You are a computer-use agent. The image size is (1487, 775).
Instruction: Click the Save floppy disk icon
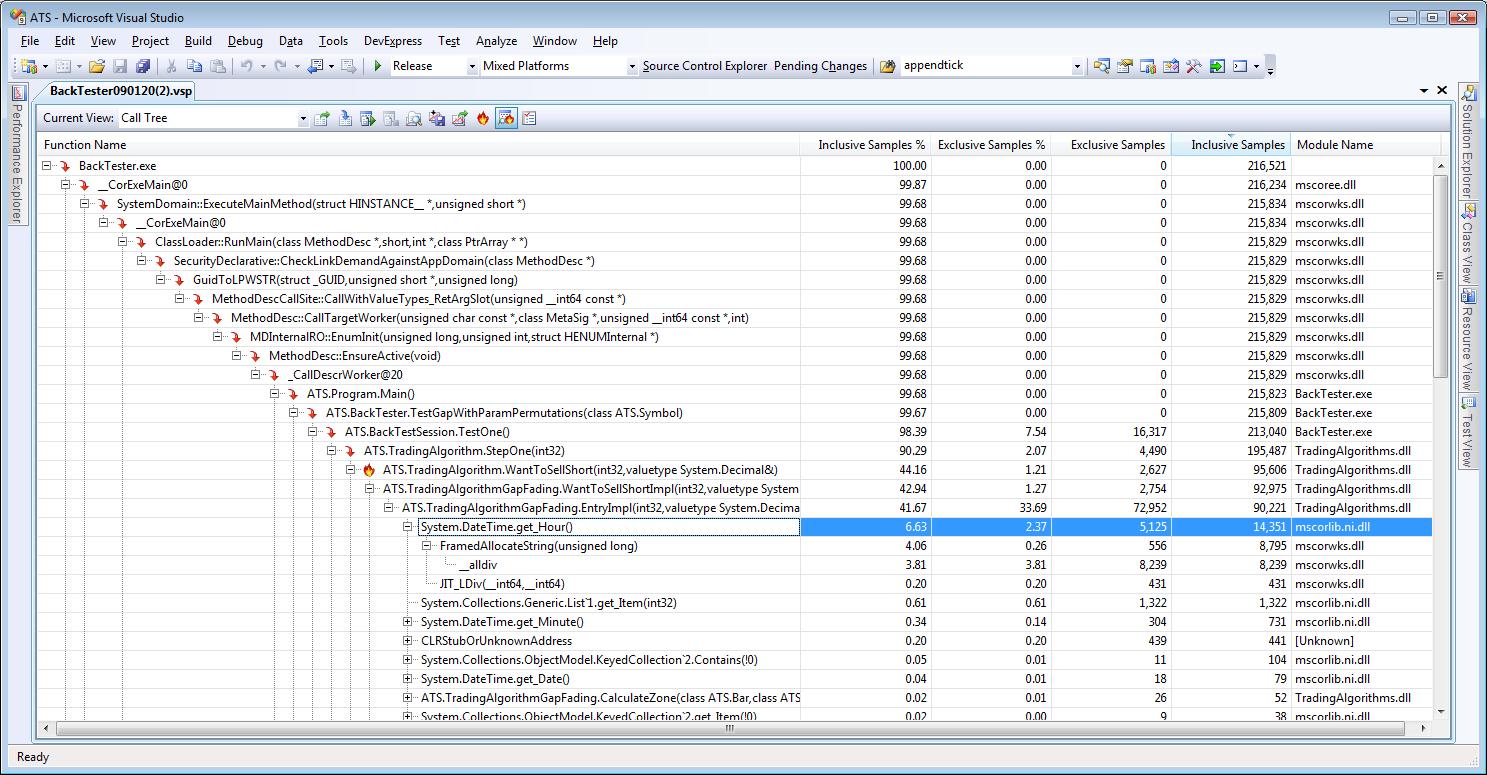(120, 66)
